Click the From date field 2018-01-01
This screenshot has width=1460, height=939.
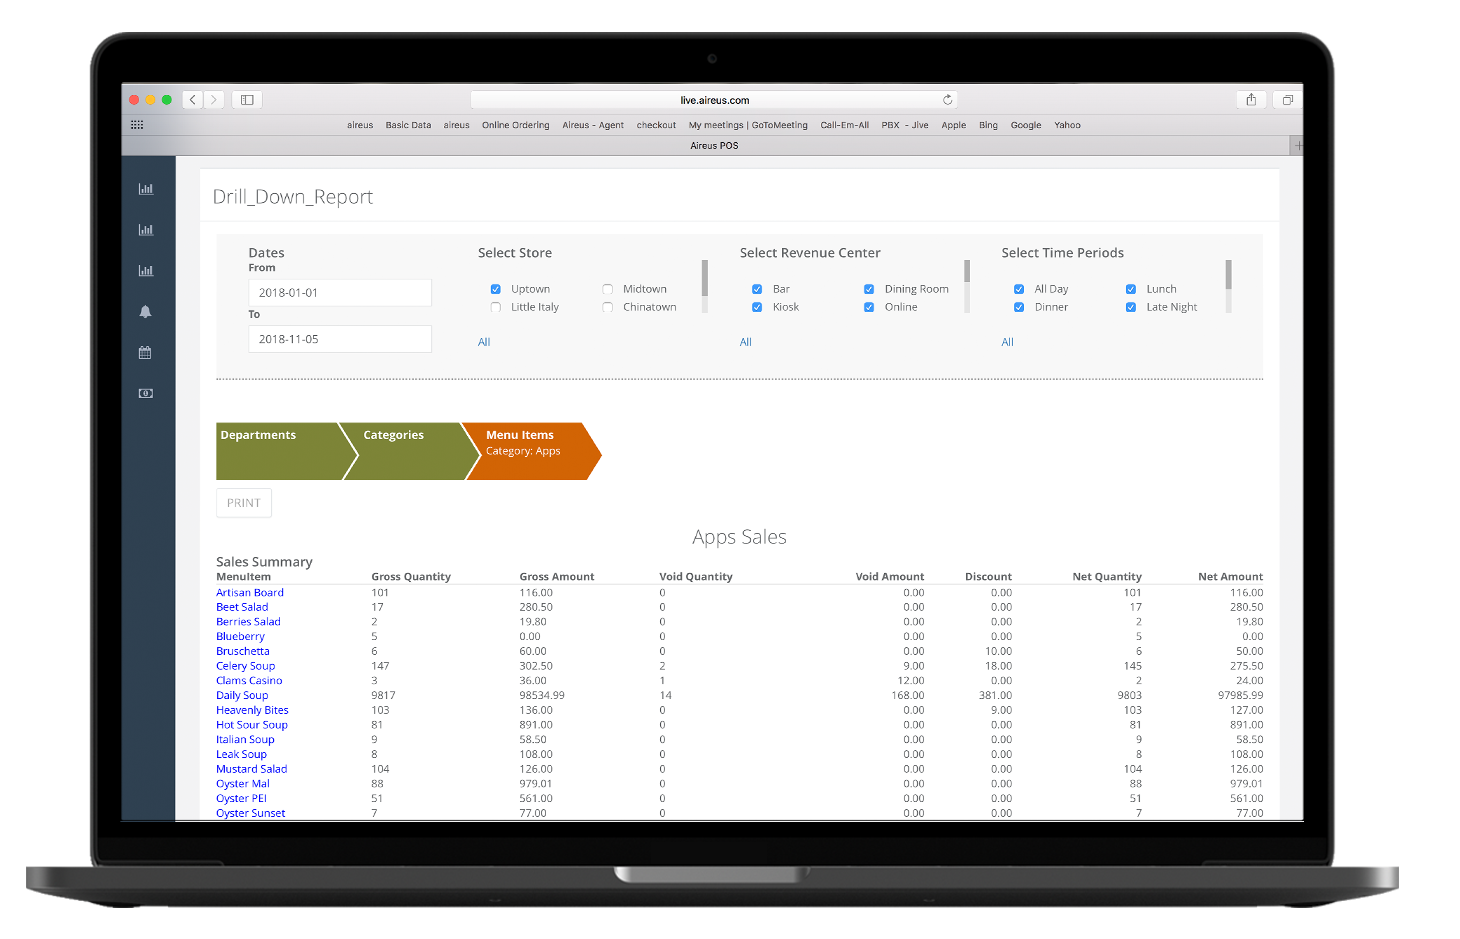pyautogui.click(x=340, y=293)
